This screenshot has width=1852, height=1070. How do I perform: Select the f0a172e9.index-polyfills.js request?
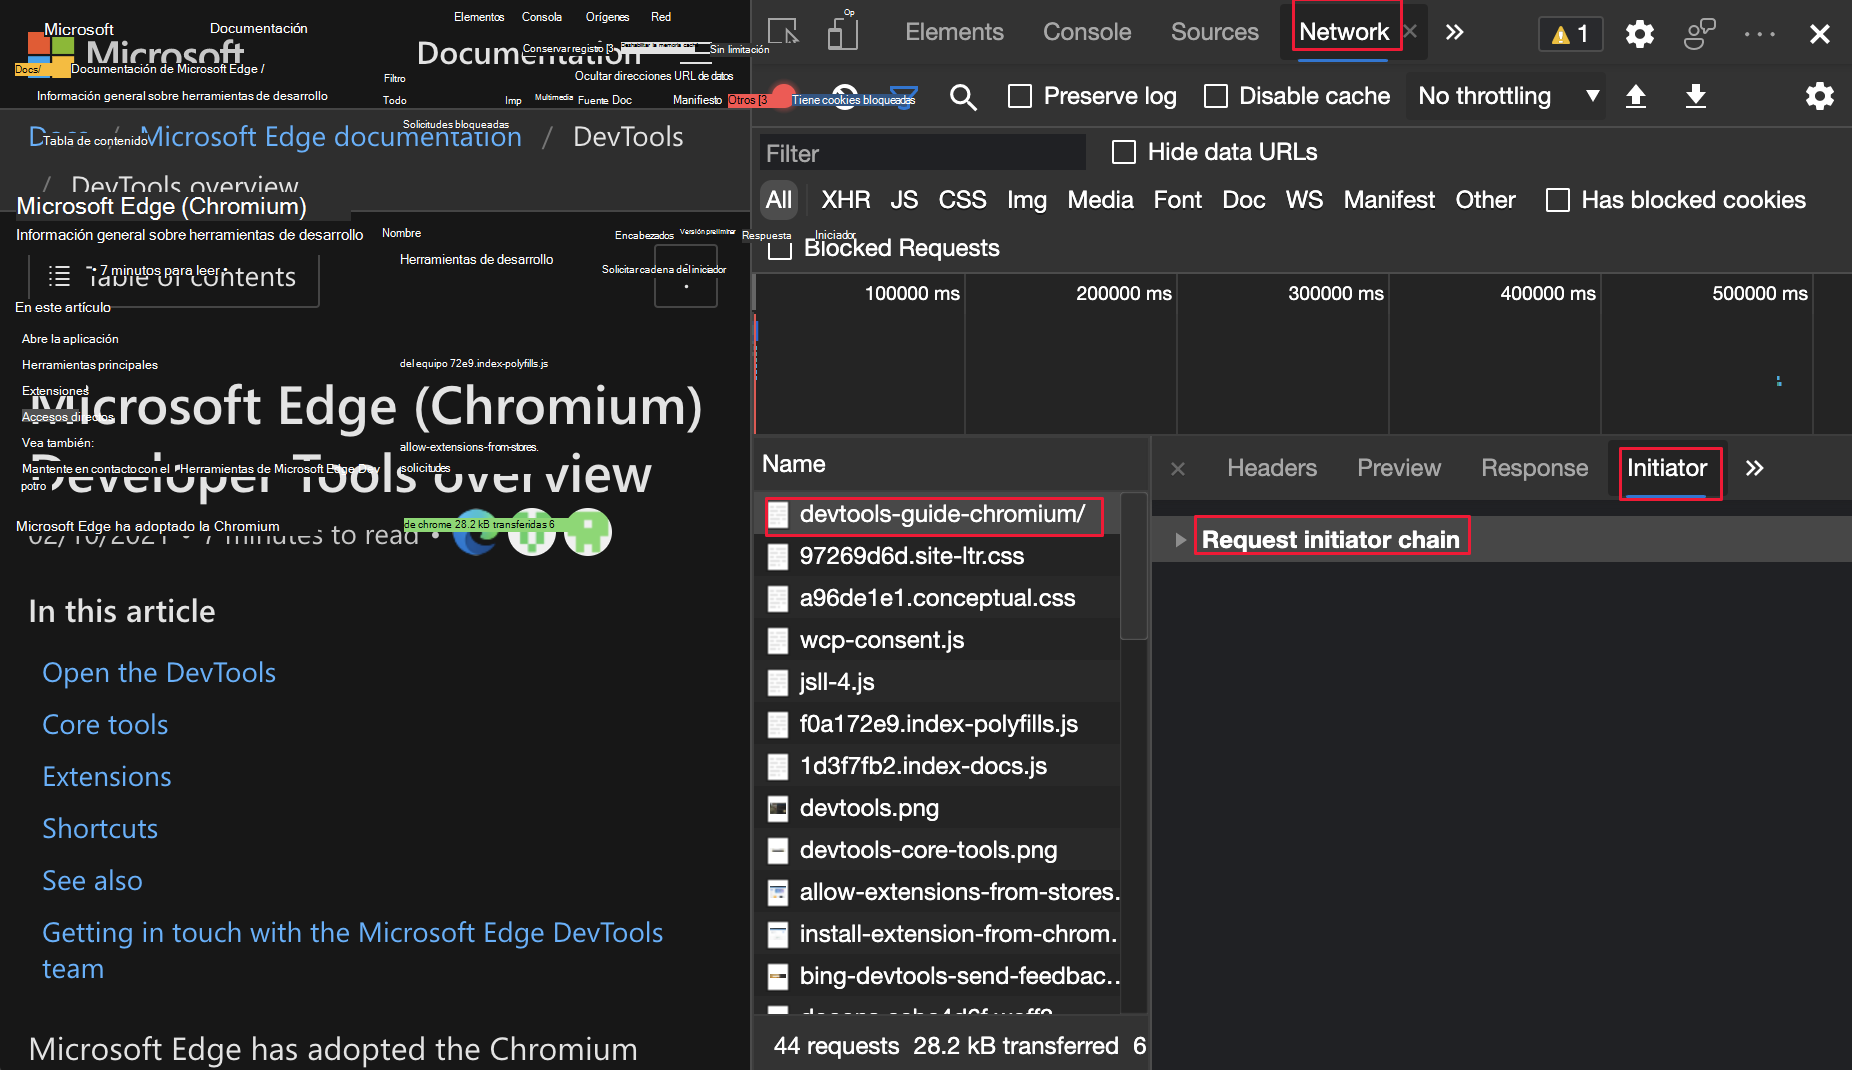(937, 724)
